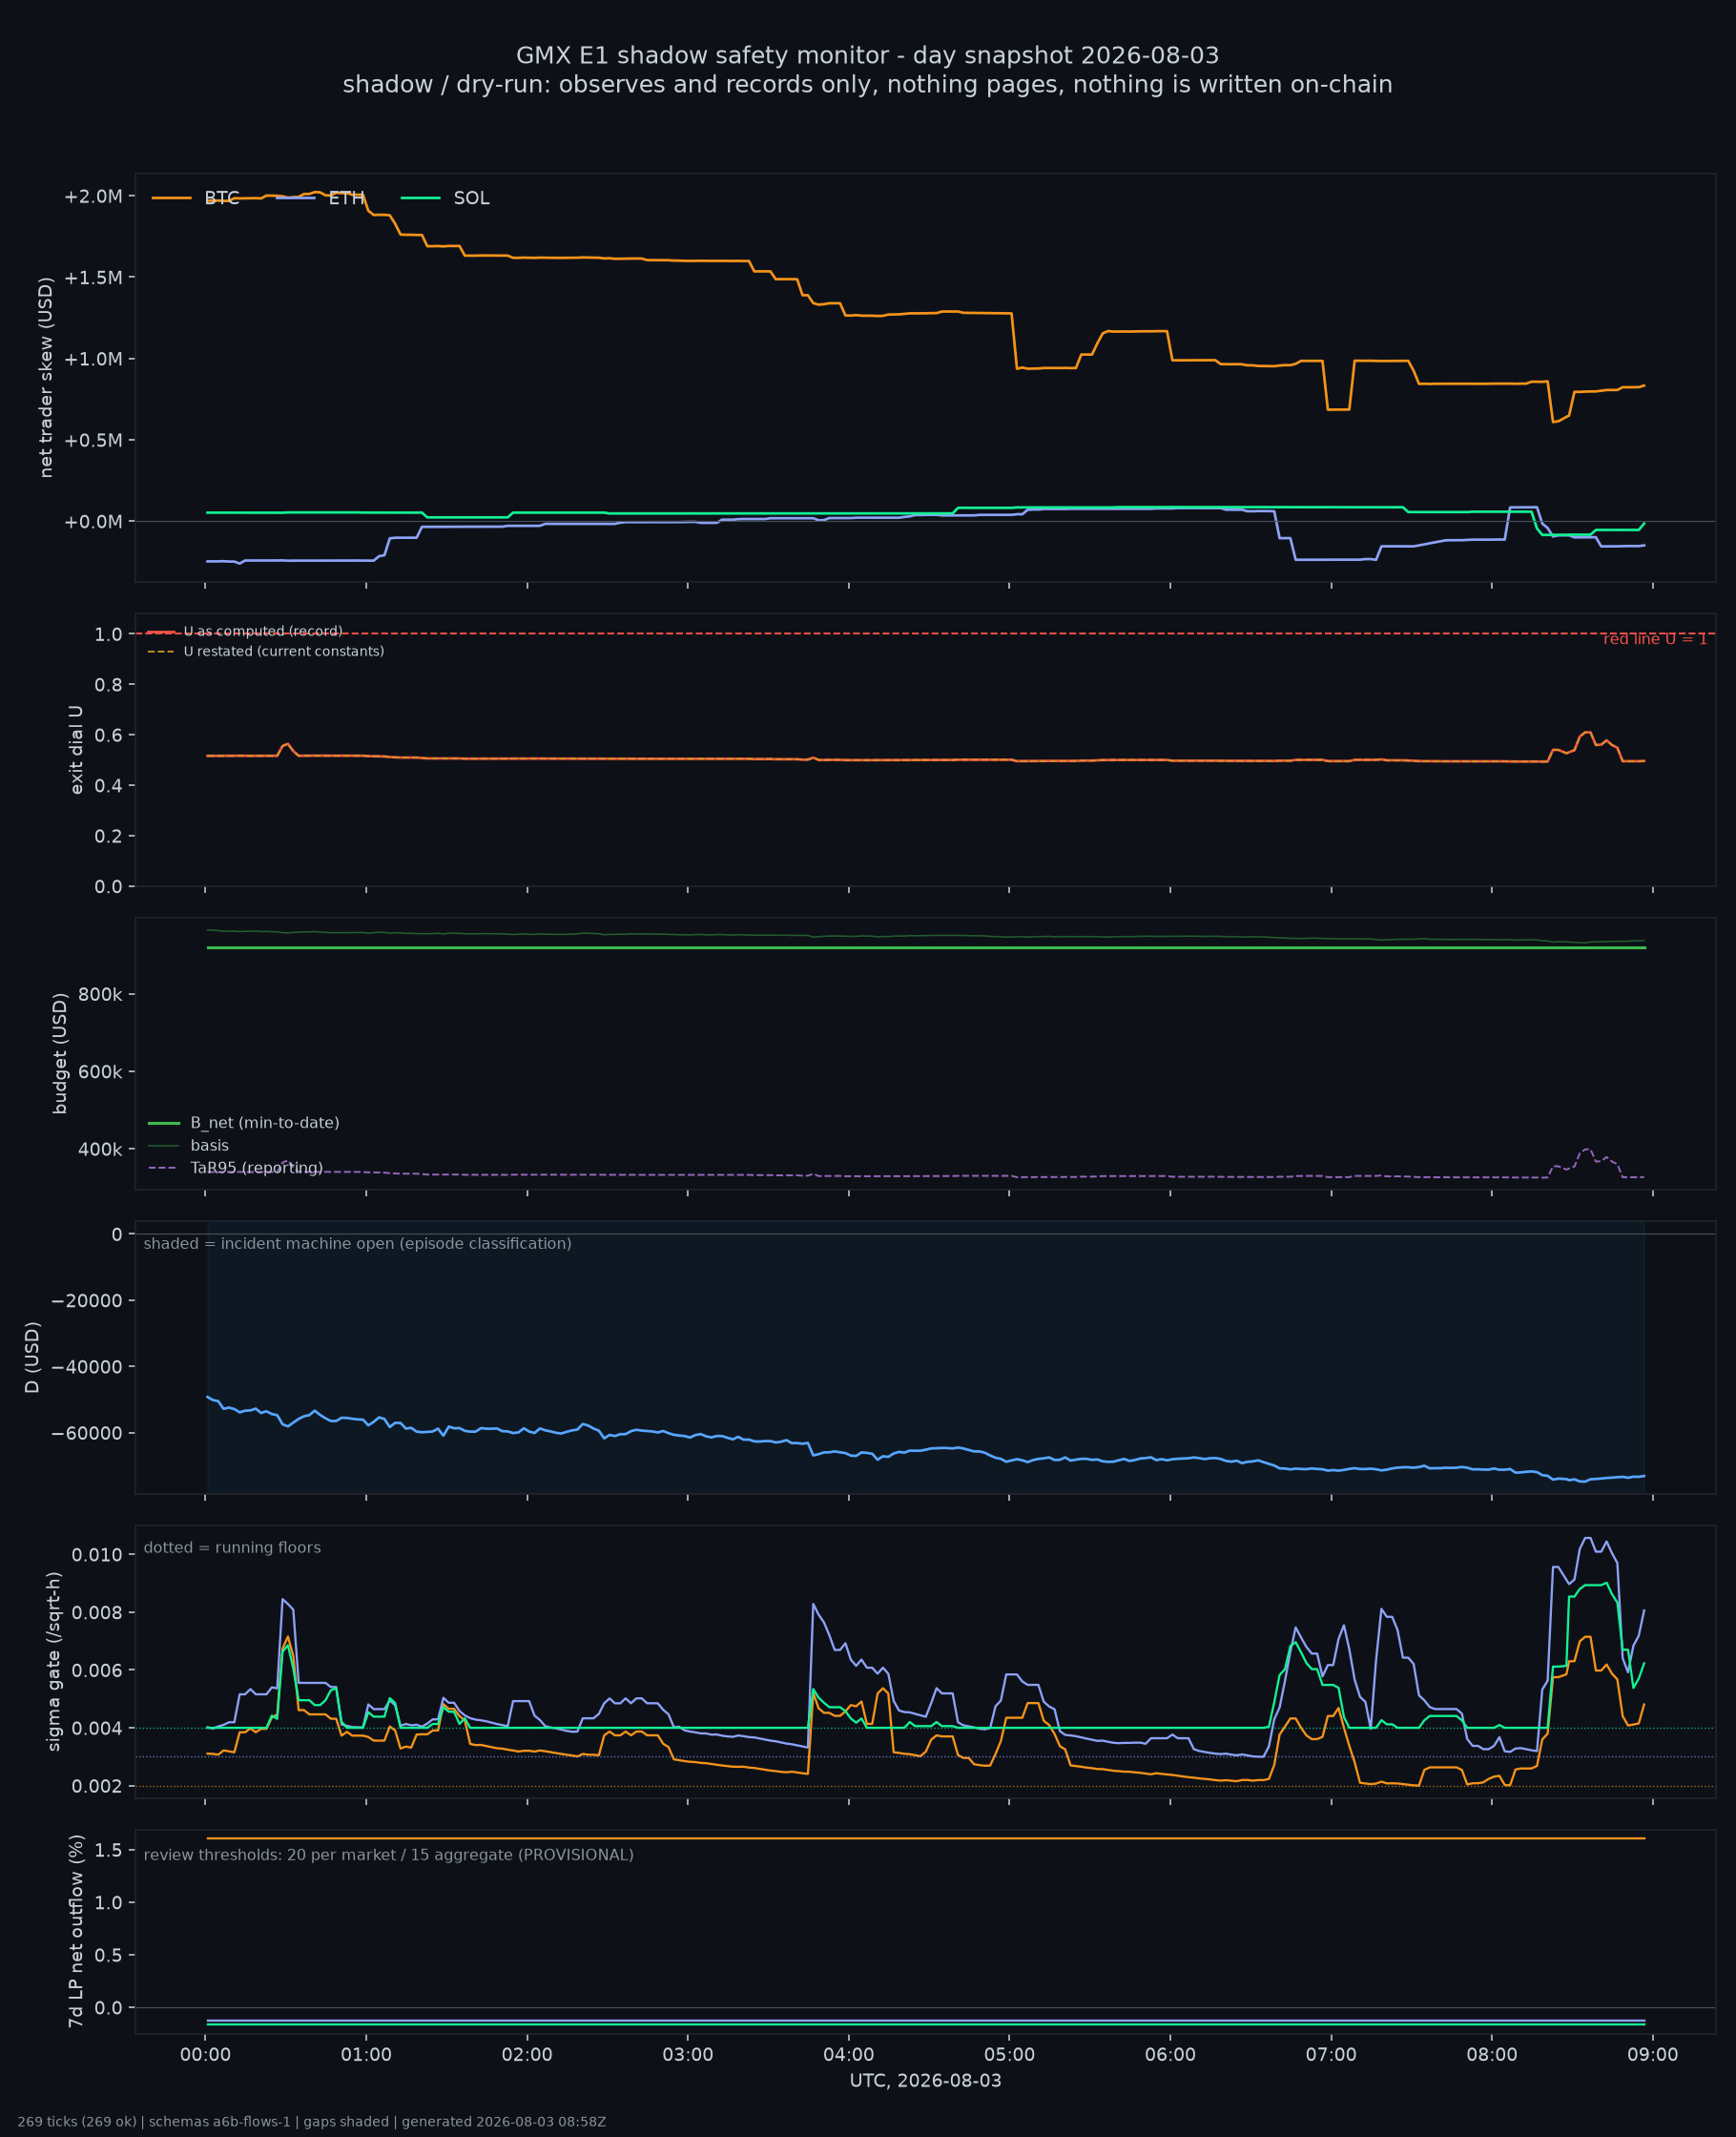
Task: Click the 'red line U = 1' annotation
Action: click(1655, 639)
